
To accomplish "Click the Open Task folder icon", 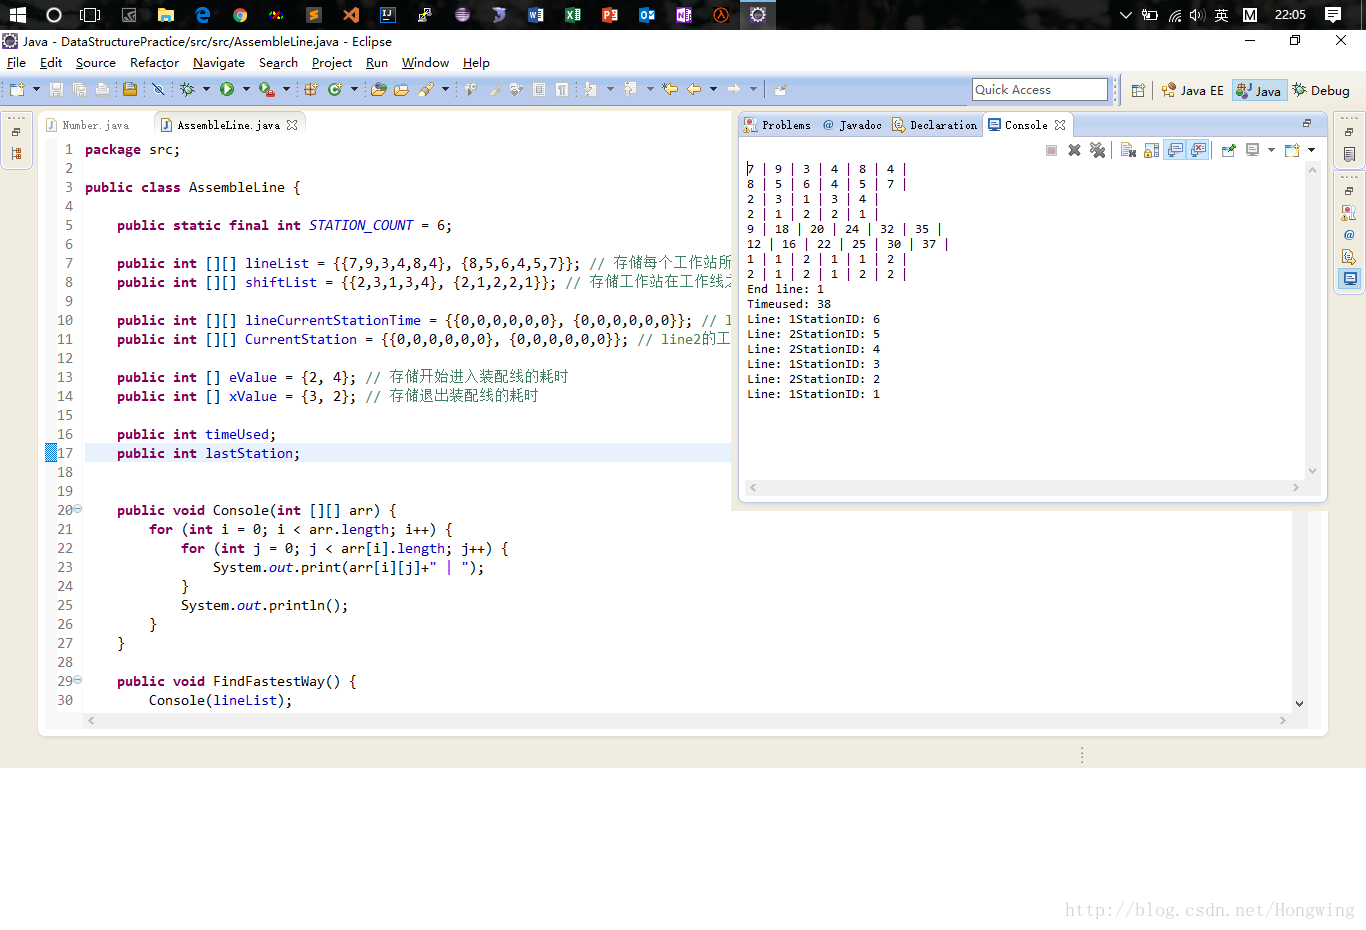I will click(x=401, y=89).
